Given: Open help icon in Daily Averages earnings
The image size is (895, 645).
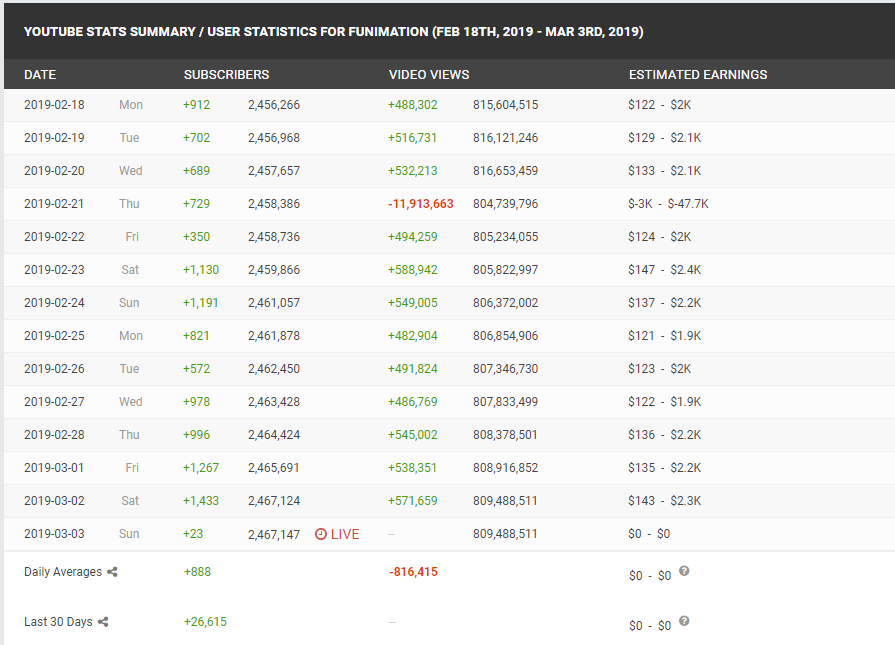Looking at the screenshot, I should [x=684, y=571].
